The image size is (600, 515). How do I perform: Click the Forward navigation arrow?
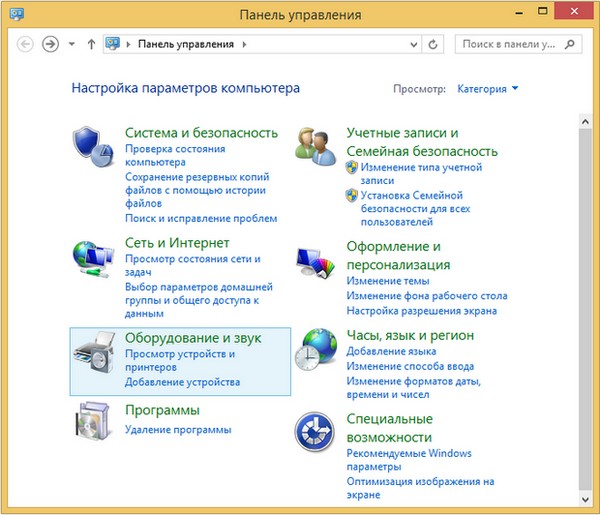(50, 44)
